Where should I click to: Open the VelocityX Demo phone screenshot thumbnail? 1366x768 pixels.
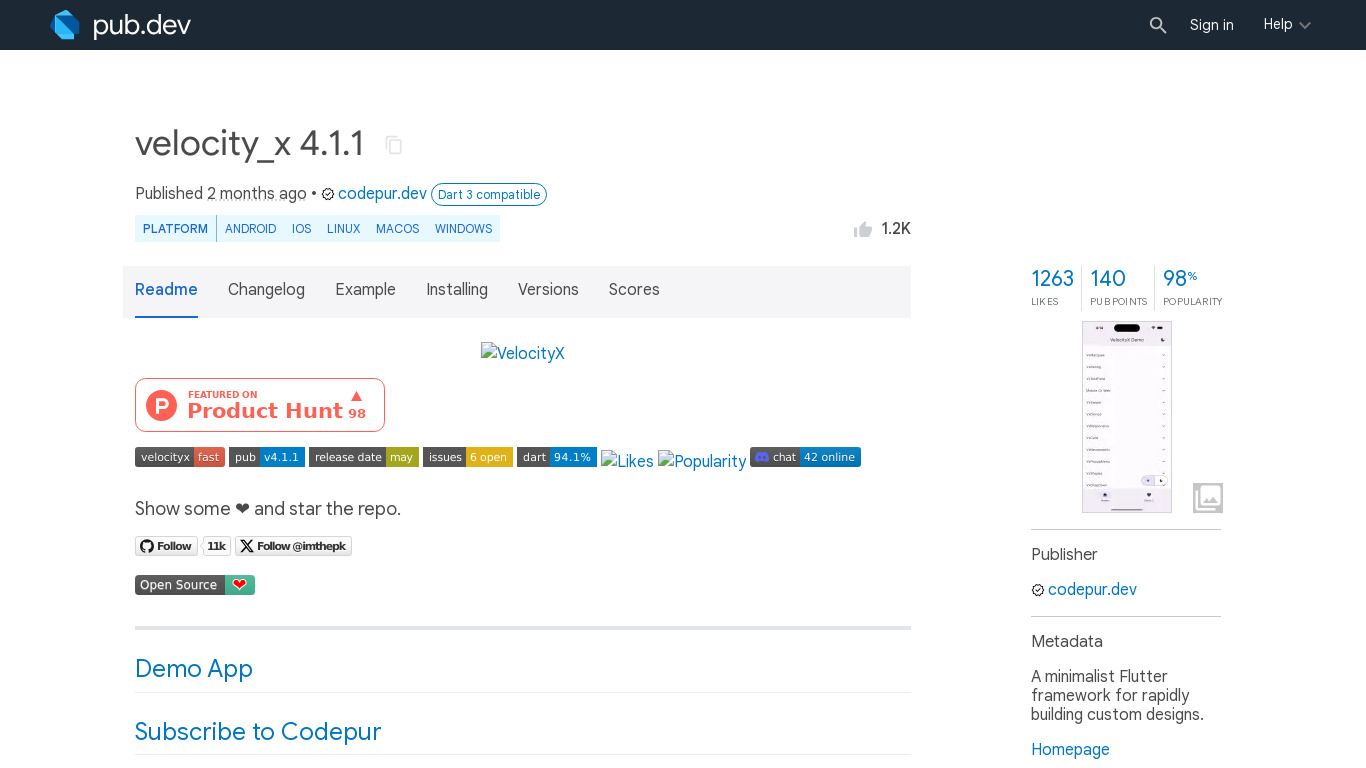coord(1127,417)
